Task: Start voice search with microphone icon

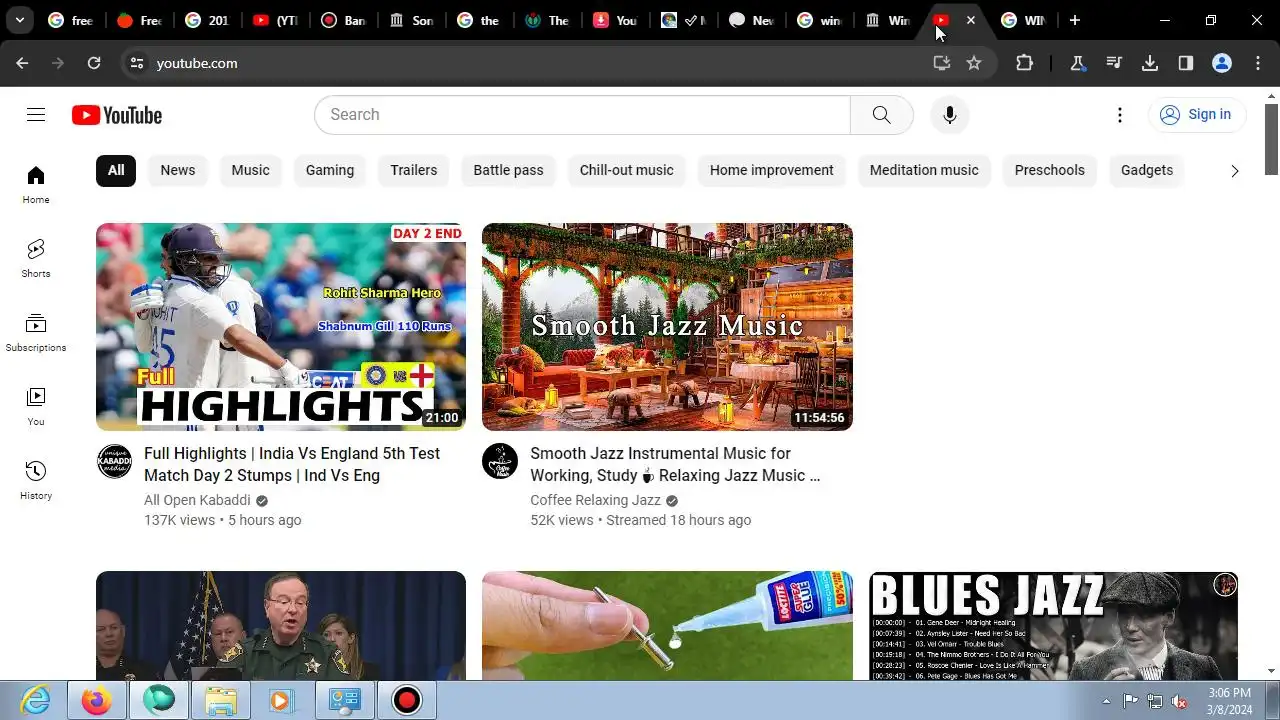Action: (x=950, y=115)
